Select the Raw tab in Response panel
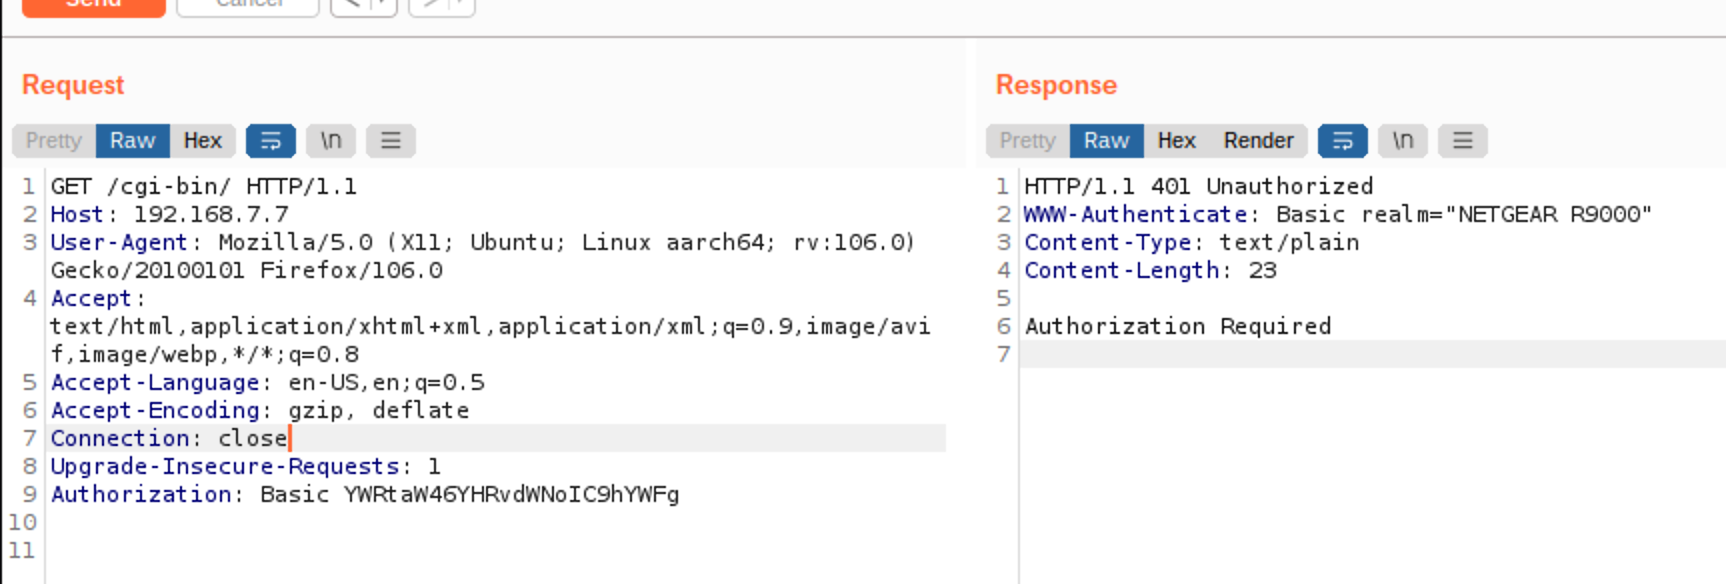 pyautogui.click(x=1106, y=141)
